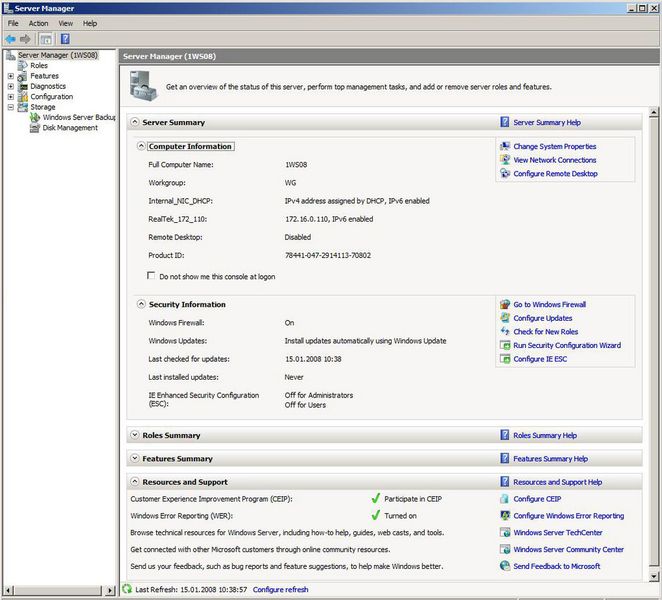Click the 'Last Refresh: 15.01.2008 10:38:57' text
This screenshot has height=600, width=662.
point(192,589)
